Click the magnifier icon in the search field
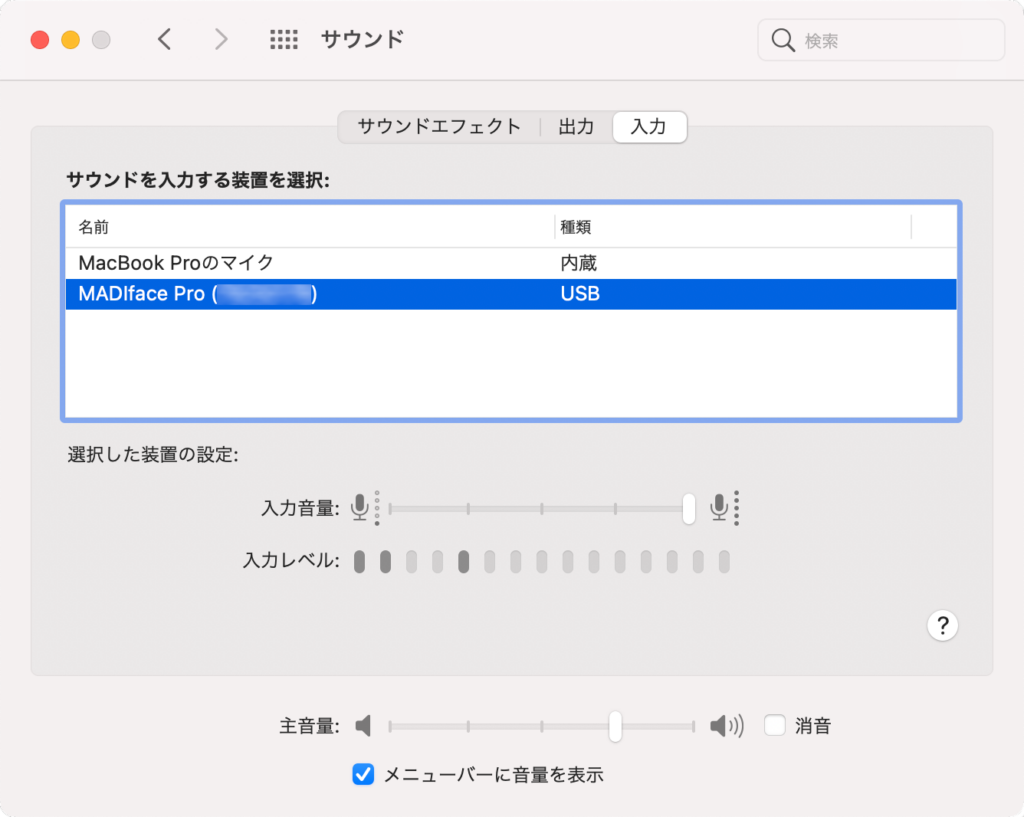1024x817 pixels. coord(784,40)
